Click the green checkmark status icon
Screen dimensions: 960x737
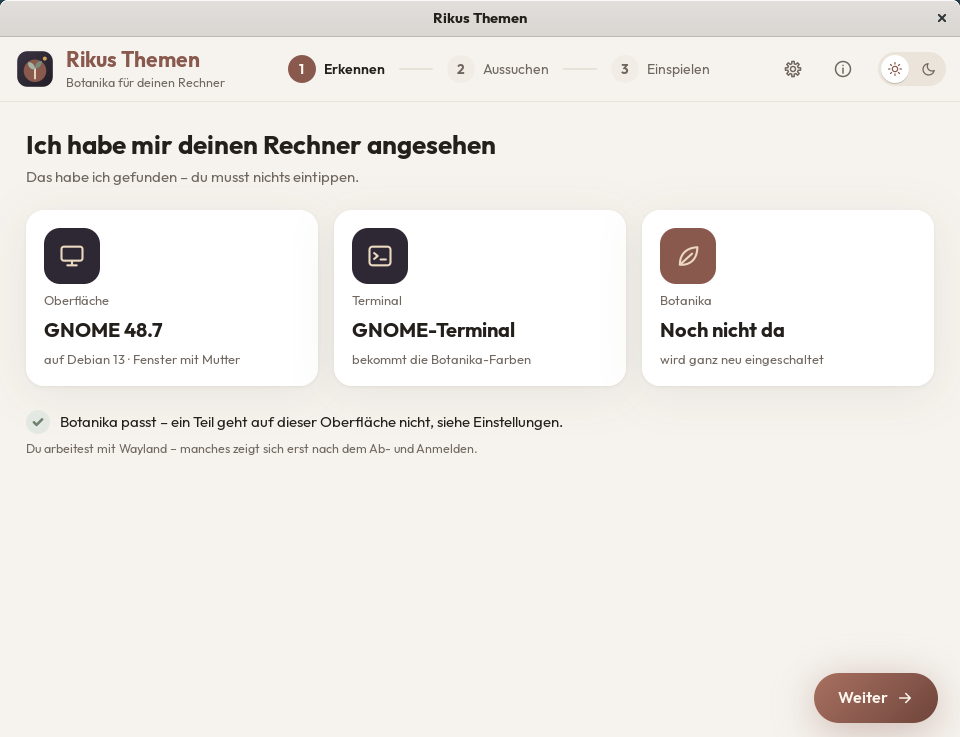point(38,422)
